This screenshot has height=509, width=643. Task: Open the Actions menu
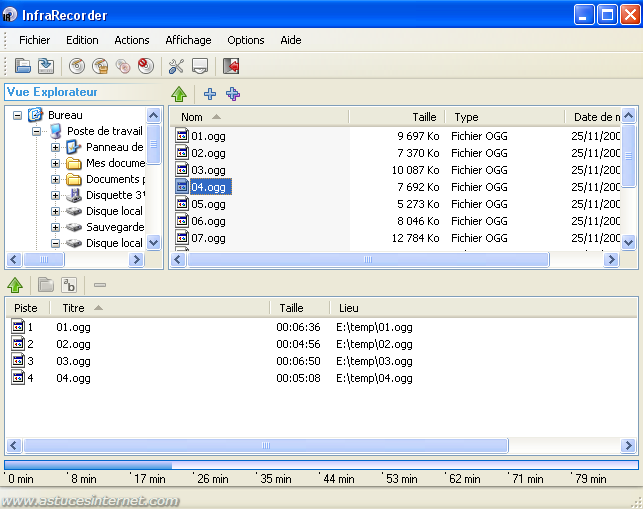point(132,40)
